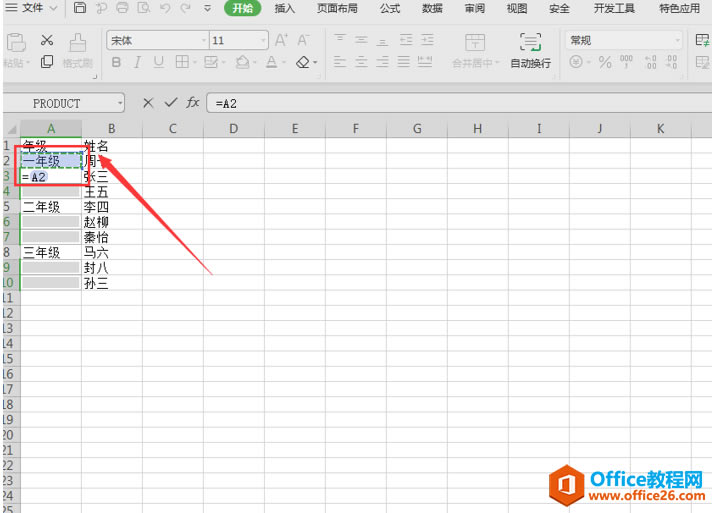
Task: Click the Select All corner triangle
Action: pos(11,129)
